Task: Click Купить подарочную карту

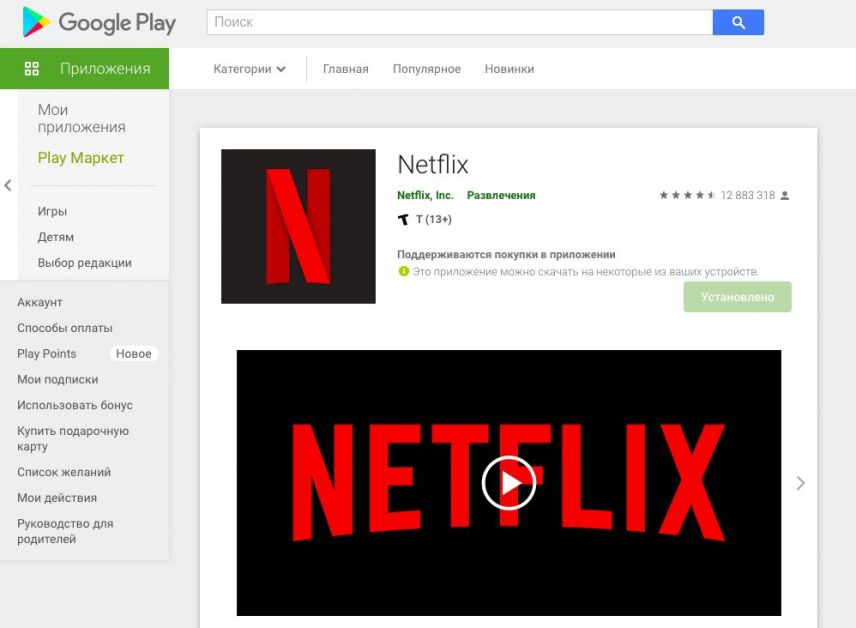Action: coord(73,438)
